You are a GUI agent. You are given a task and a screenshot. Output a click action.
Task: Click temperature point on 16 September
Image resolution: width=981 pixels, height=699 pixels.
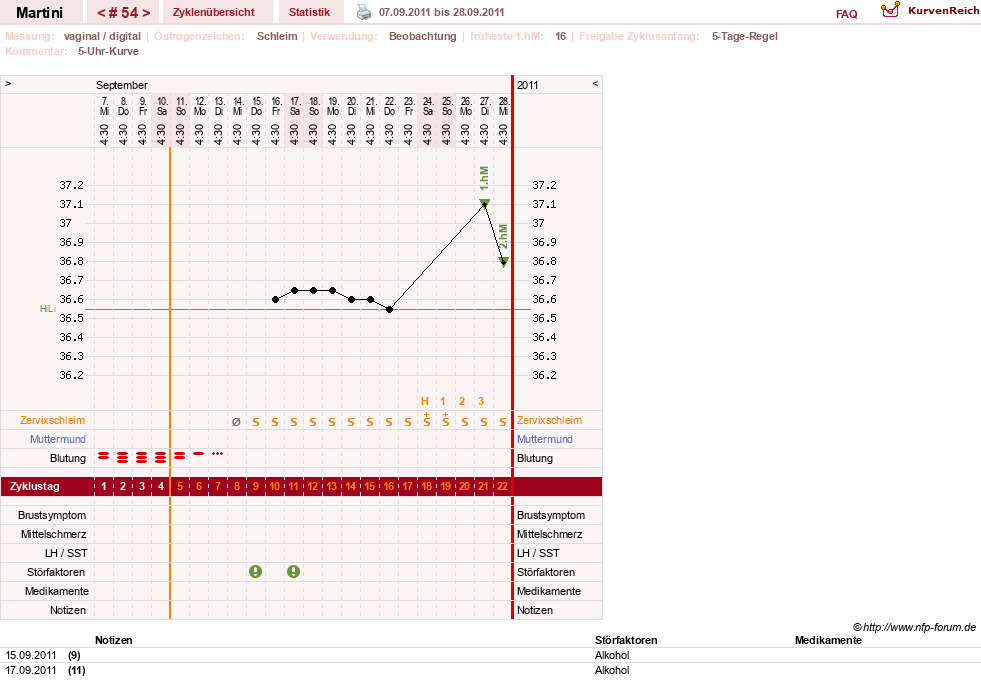pos(275,300)
